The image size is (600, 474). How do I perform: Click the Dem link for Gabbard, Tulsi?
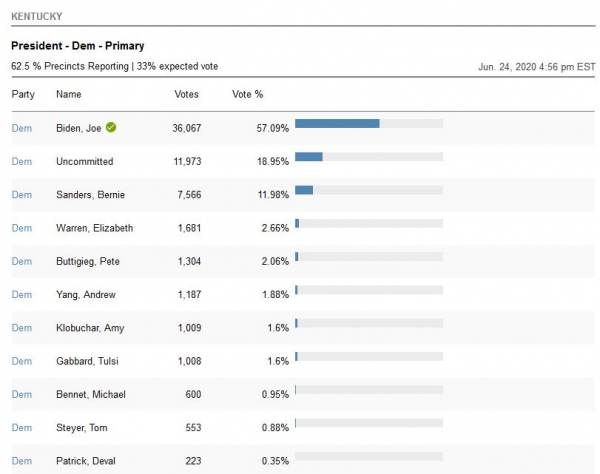click(21, 361)
